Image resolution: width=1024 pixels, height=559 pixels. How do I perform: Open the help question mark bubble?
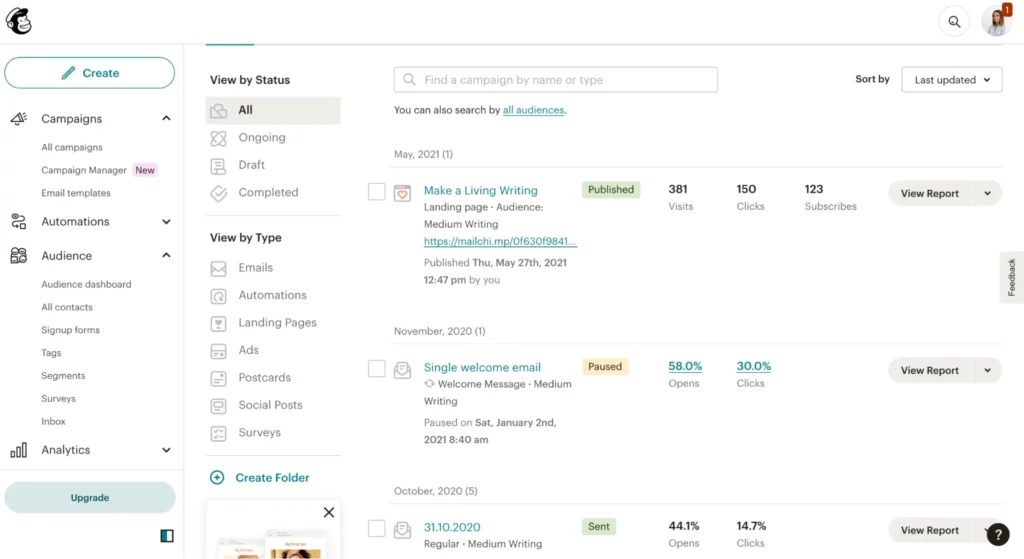pos(998,534)
